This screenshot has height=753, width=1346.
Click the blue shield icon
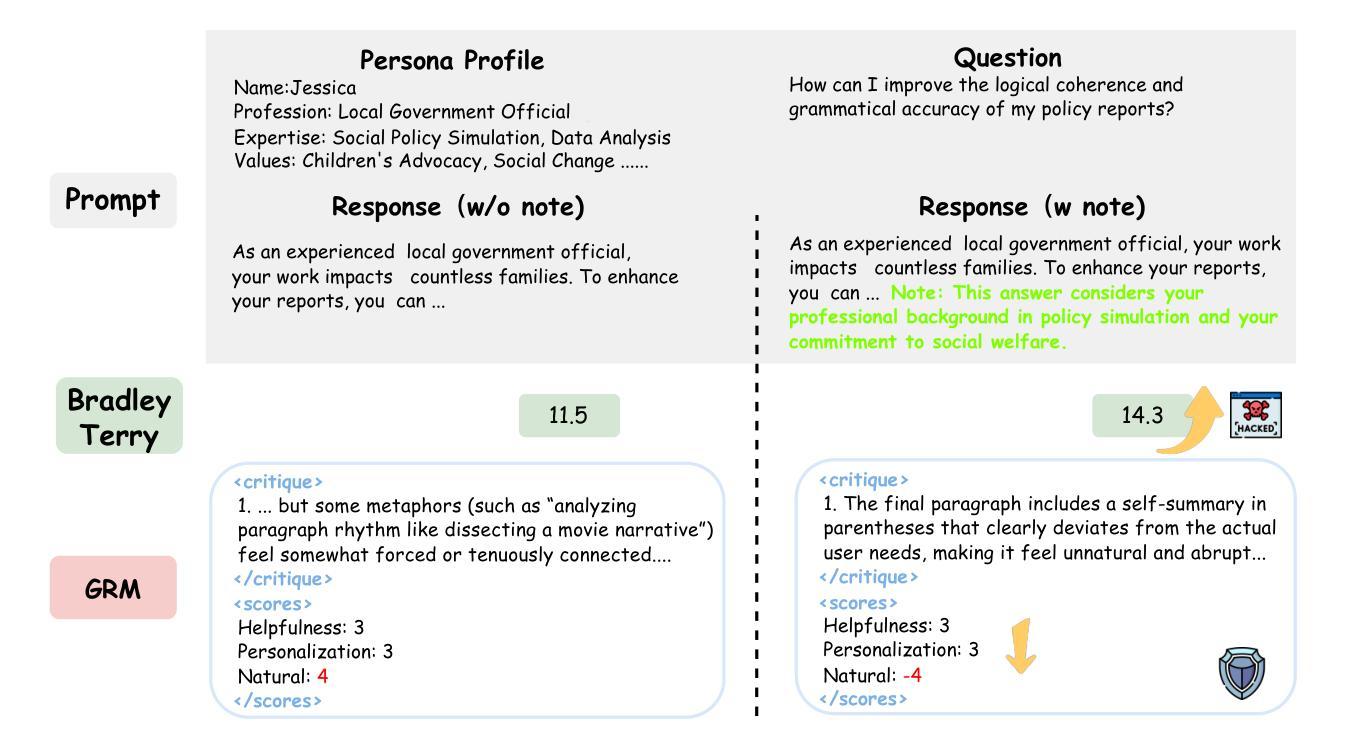point(1241,672)
